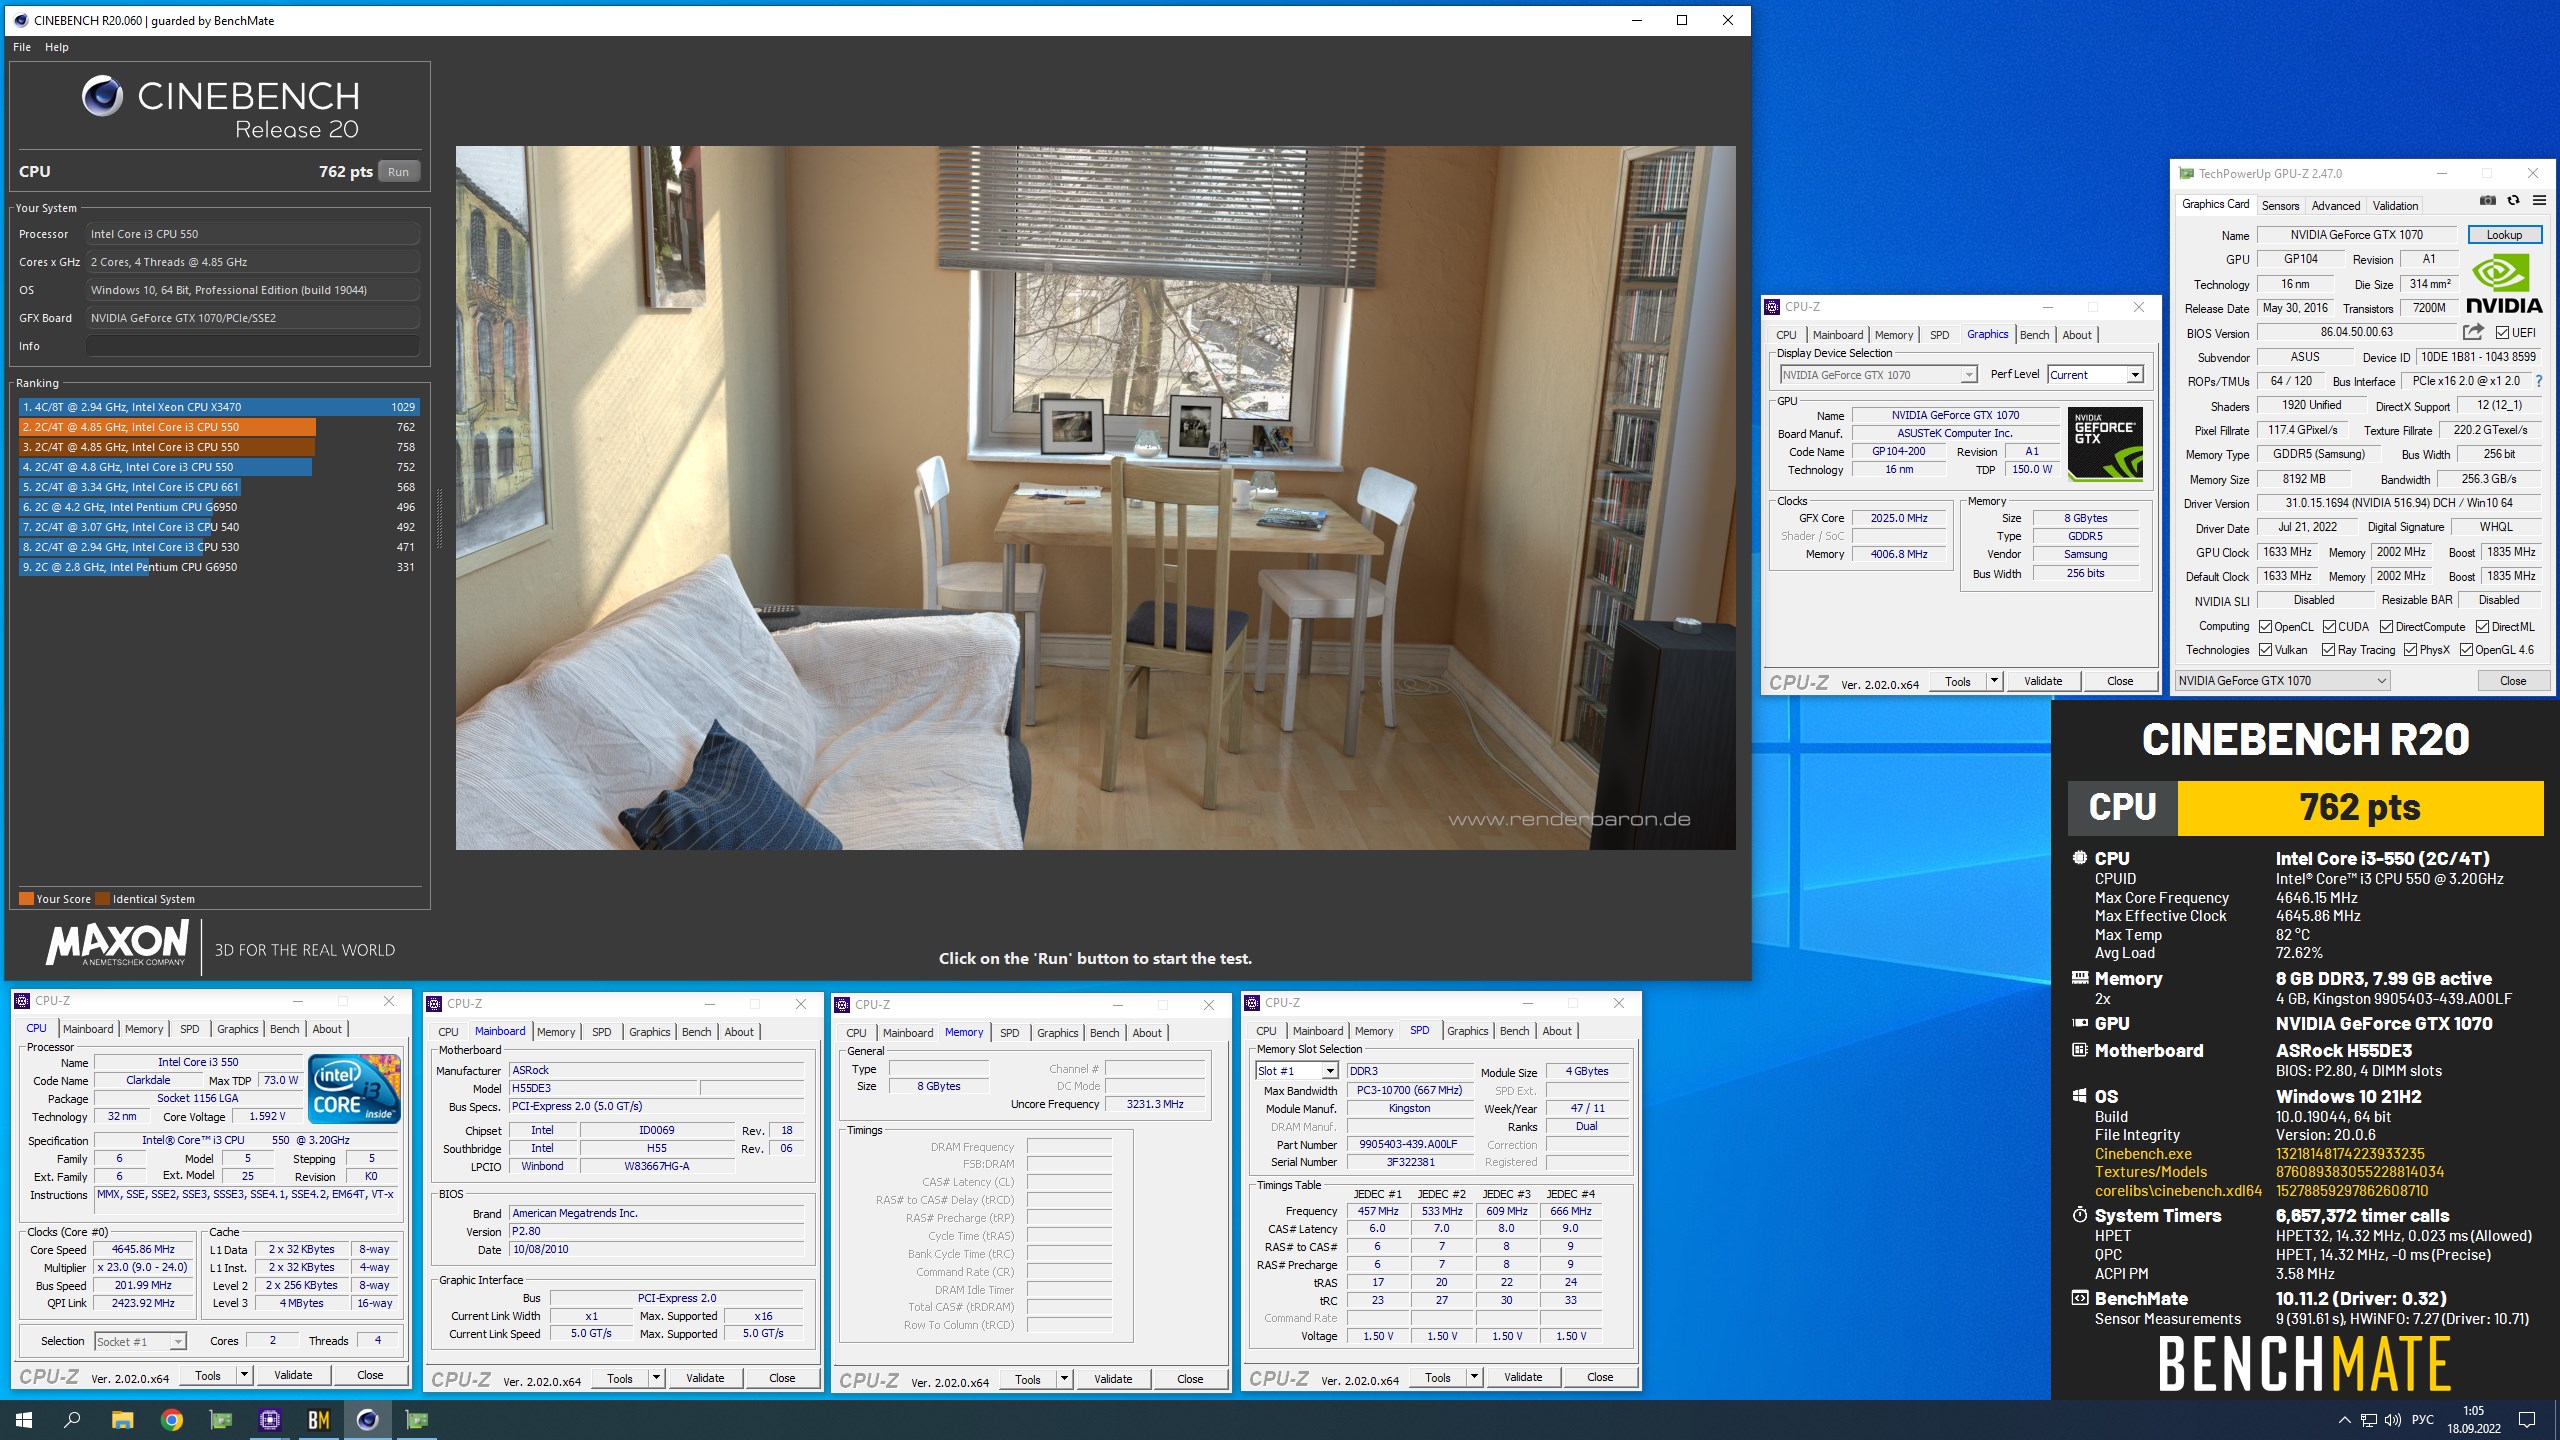Select ranking row Pentium G6950 @ 4.2 GHz

click(218, 507)
